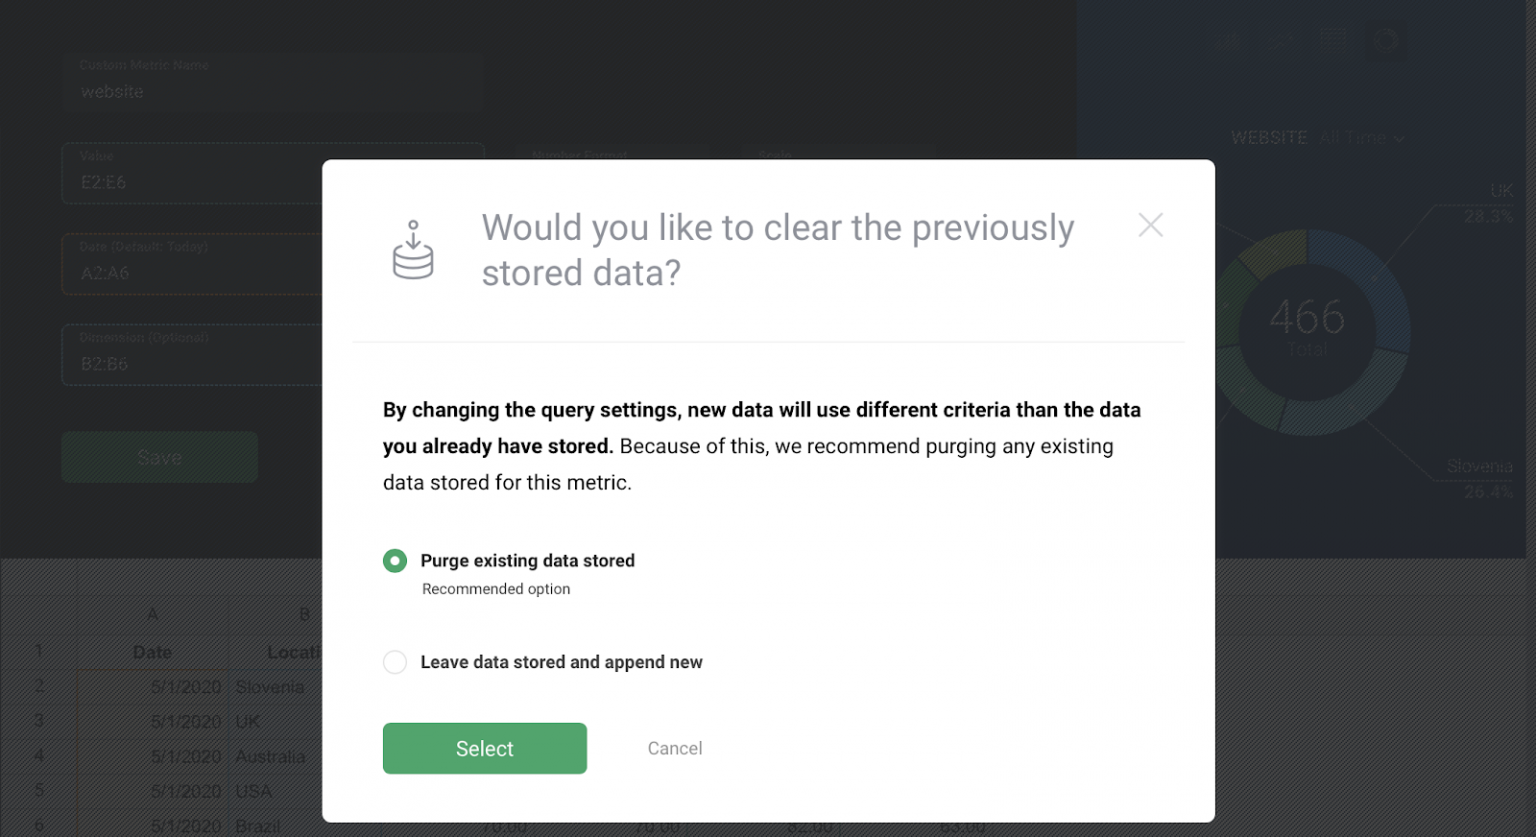This screenshot has height=837, width=1536.
Task: Click the green Select button
Action: pos(484,748)
